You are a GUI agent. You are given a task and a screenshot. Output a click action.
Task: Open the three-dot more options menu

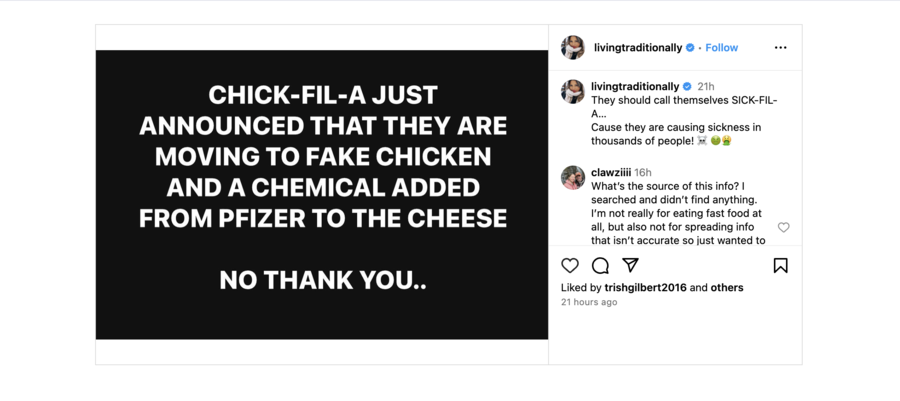point(780,47)
